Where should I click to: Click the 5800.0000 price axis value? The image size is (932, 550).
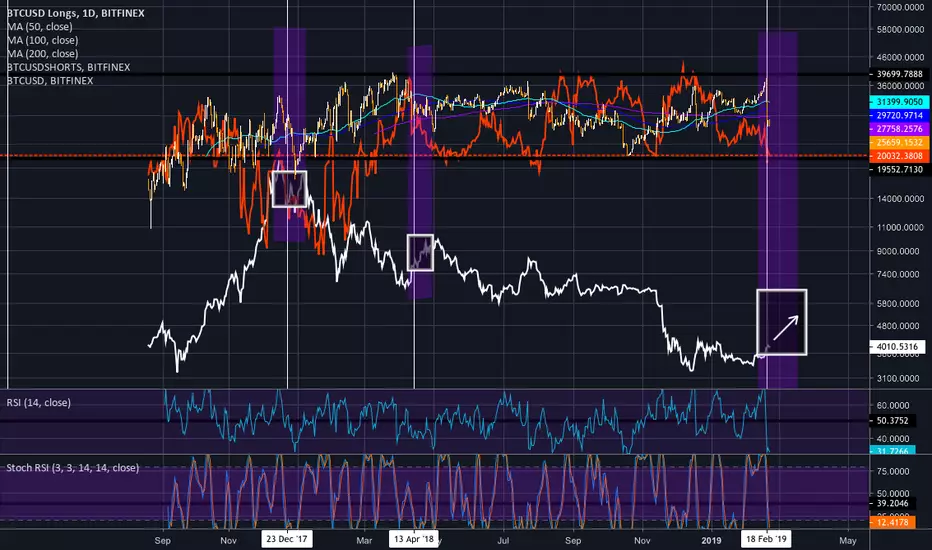(900, 303)
